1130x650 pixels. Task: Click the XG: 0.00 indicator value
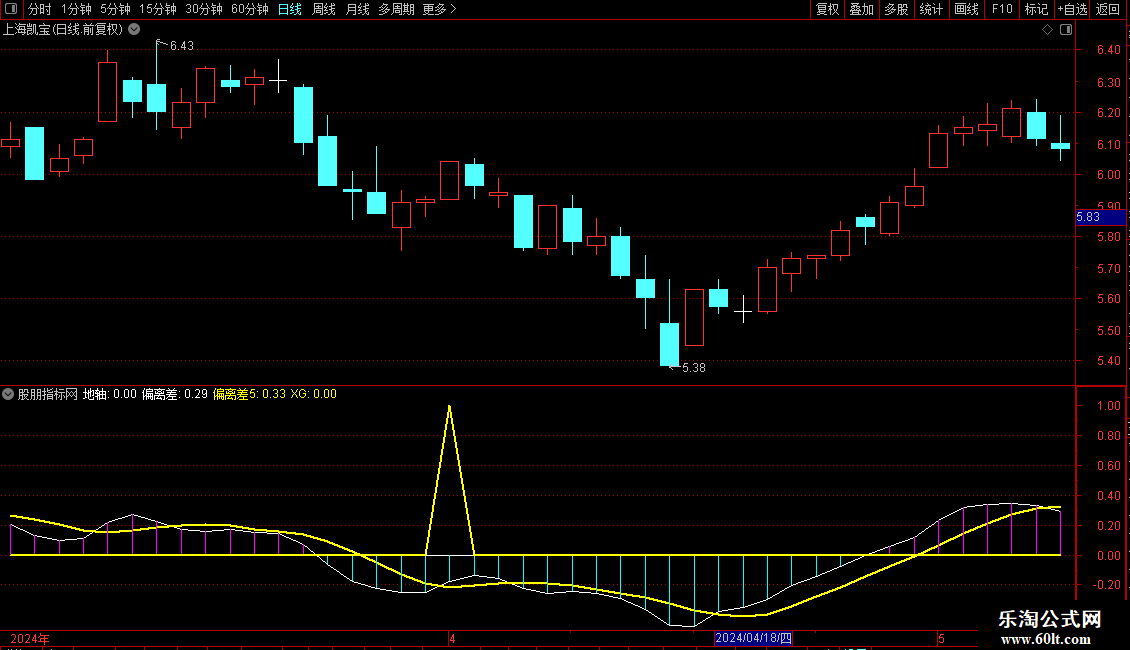[313, 394]
